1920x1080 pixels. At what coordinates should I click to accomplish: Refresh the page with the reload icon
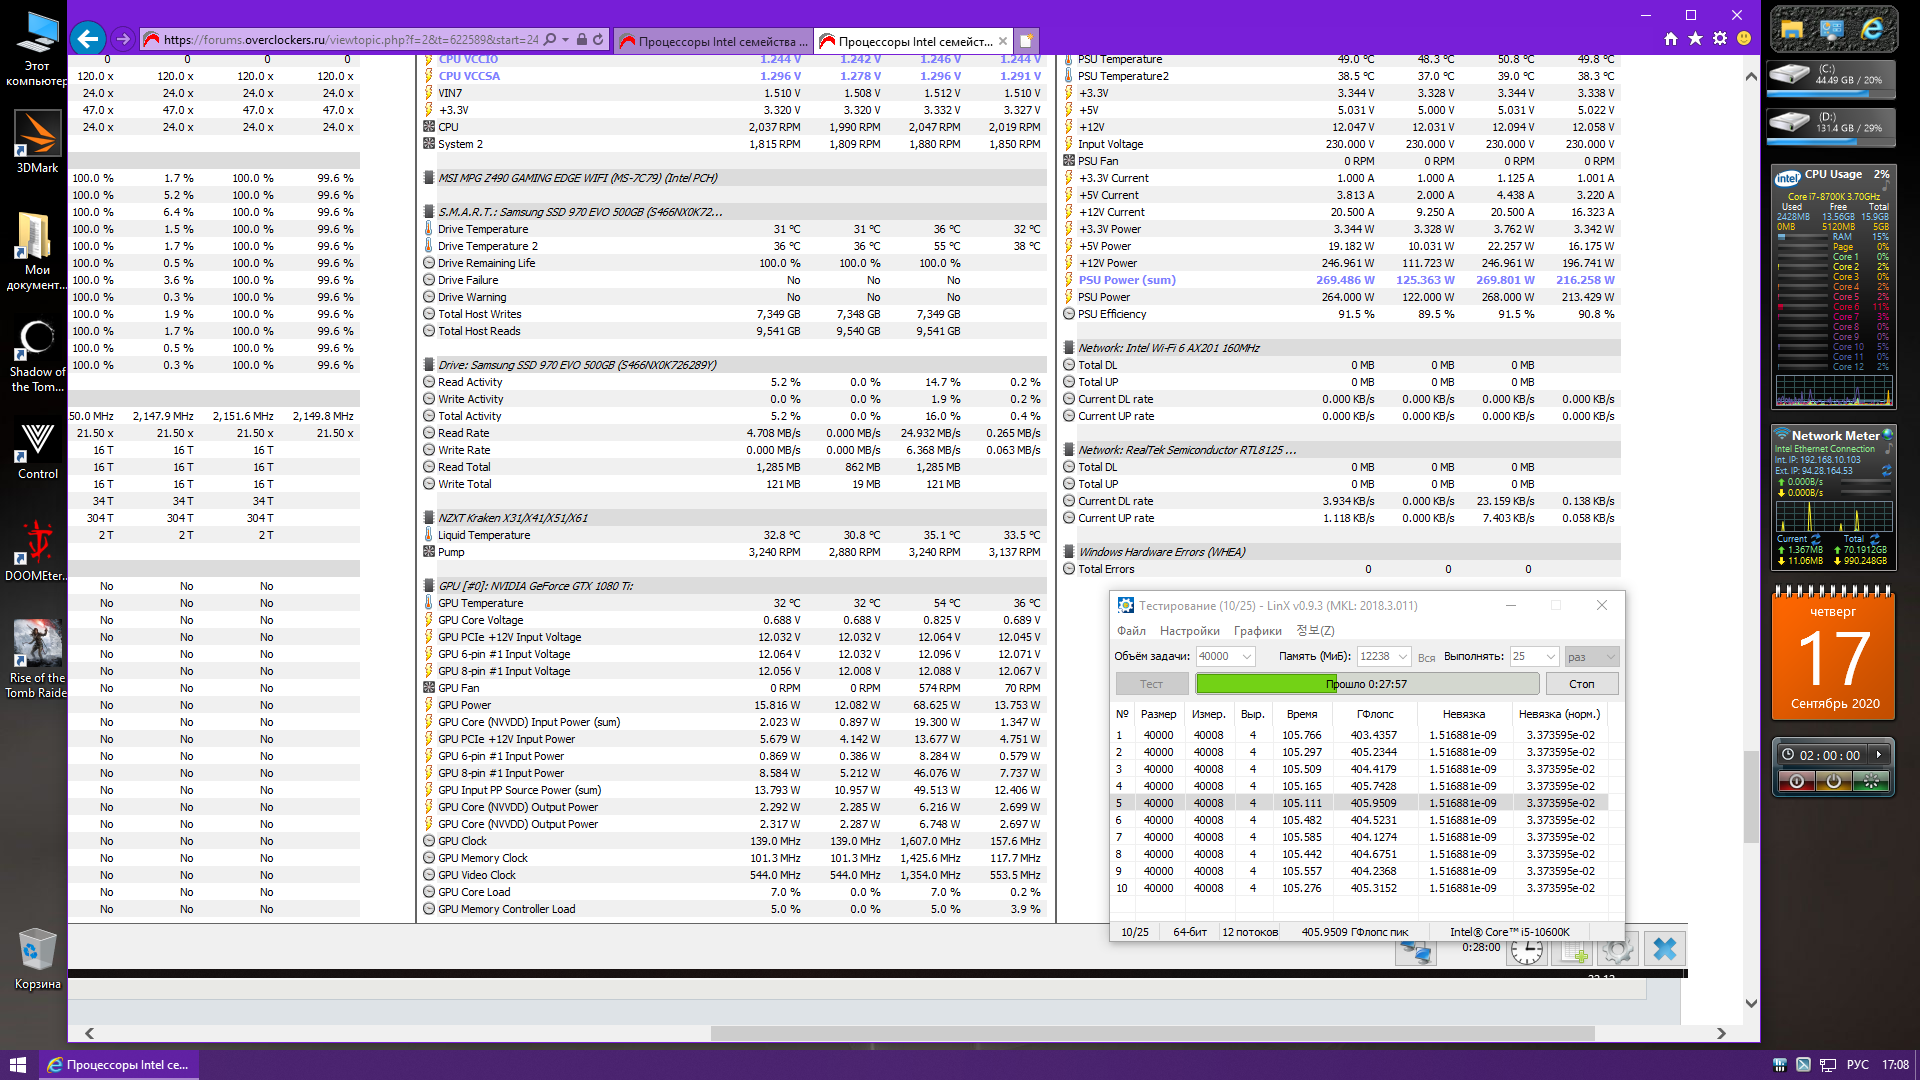click(x=598, y=40)
